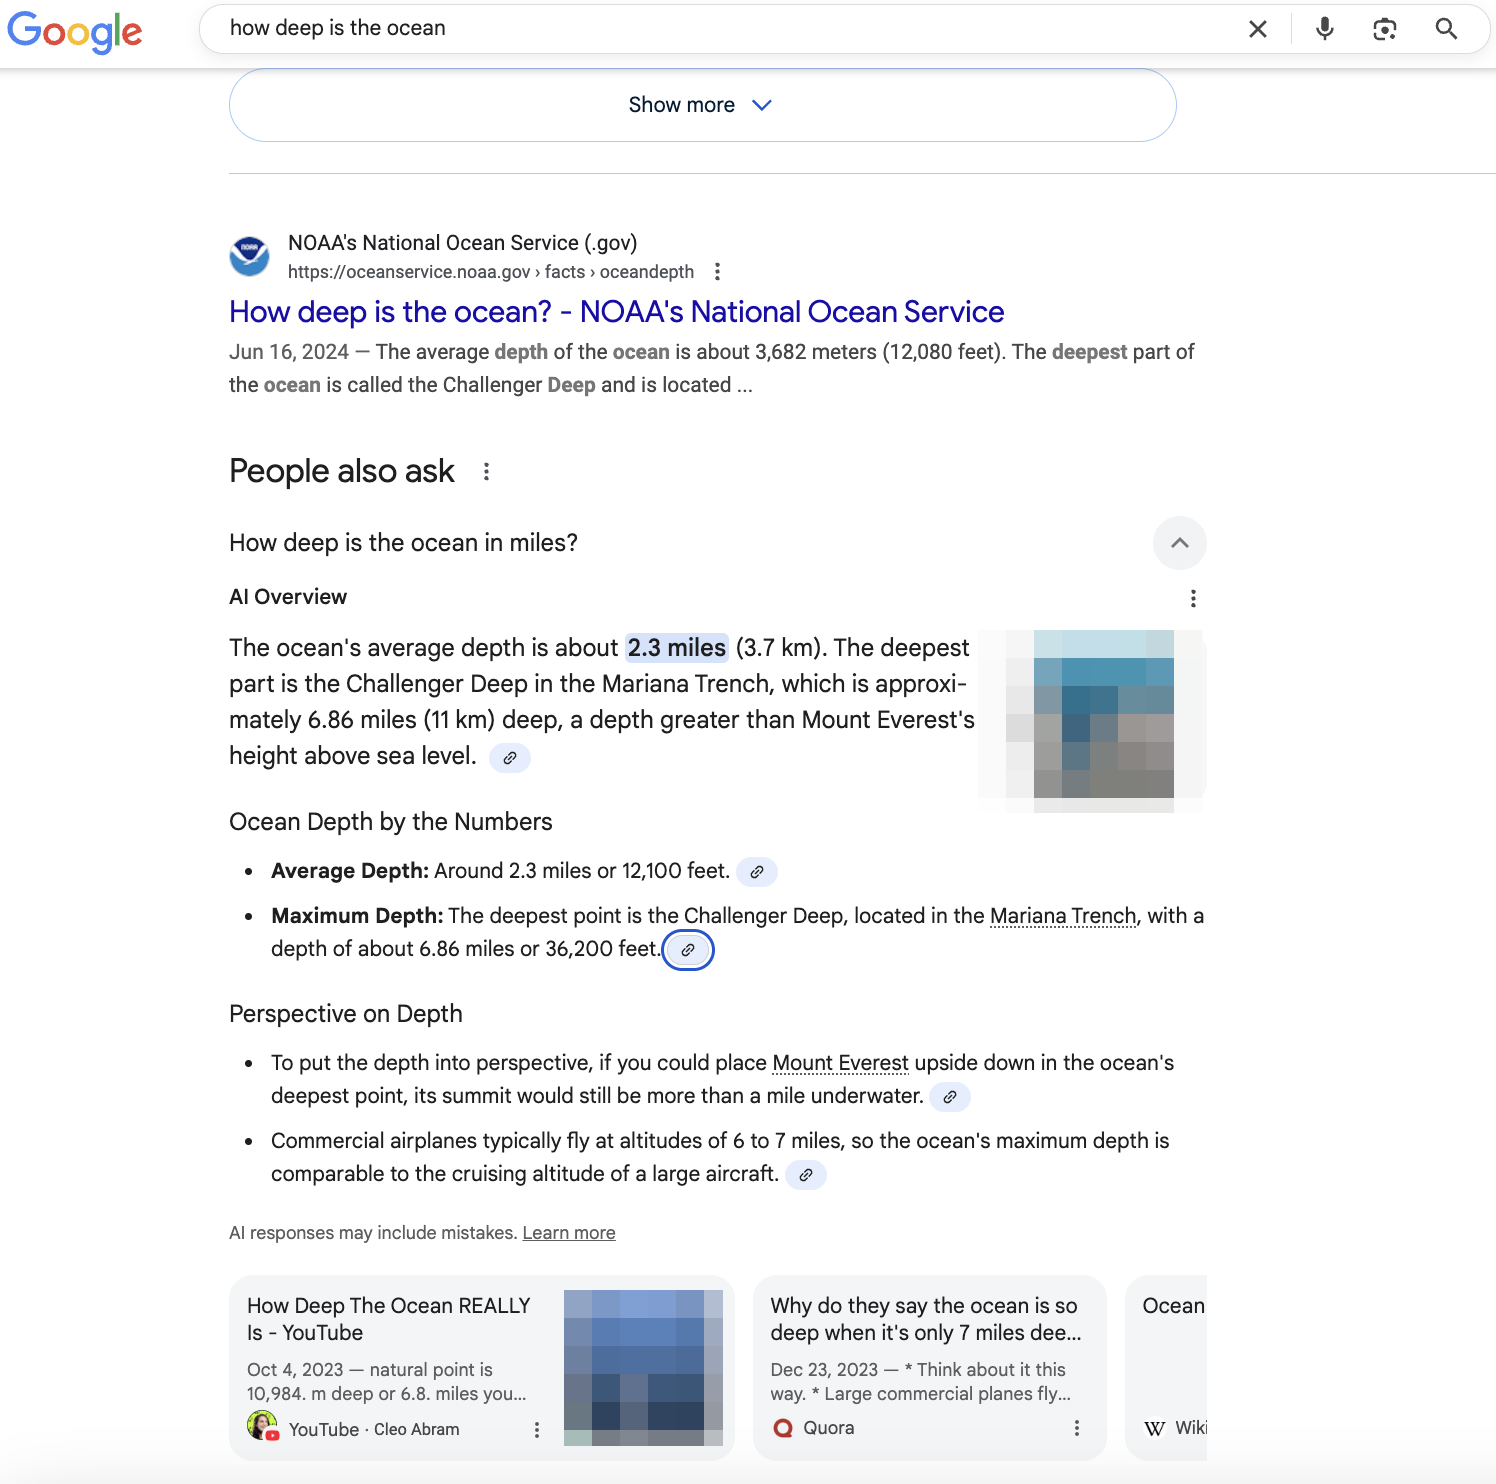Click the Google logo
This screenshot has height=1484, width=1496.
[75, 32]
